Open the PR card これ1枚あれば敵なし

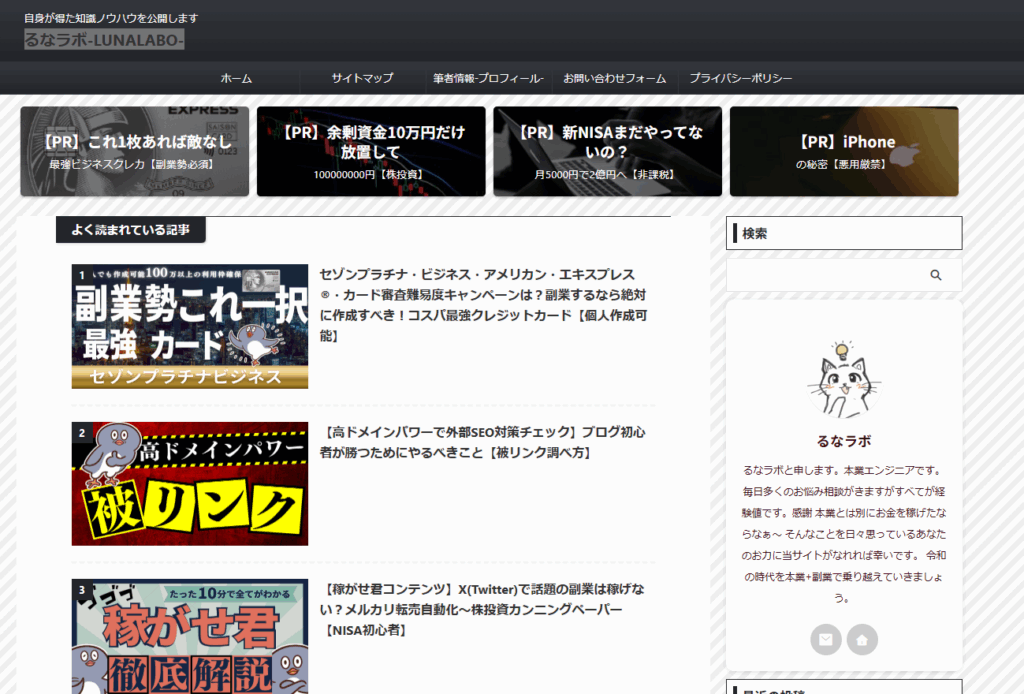point(135,151)
